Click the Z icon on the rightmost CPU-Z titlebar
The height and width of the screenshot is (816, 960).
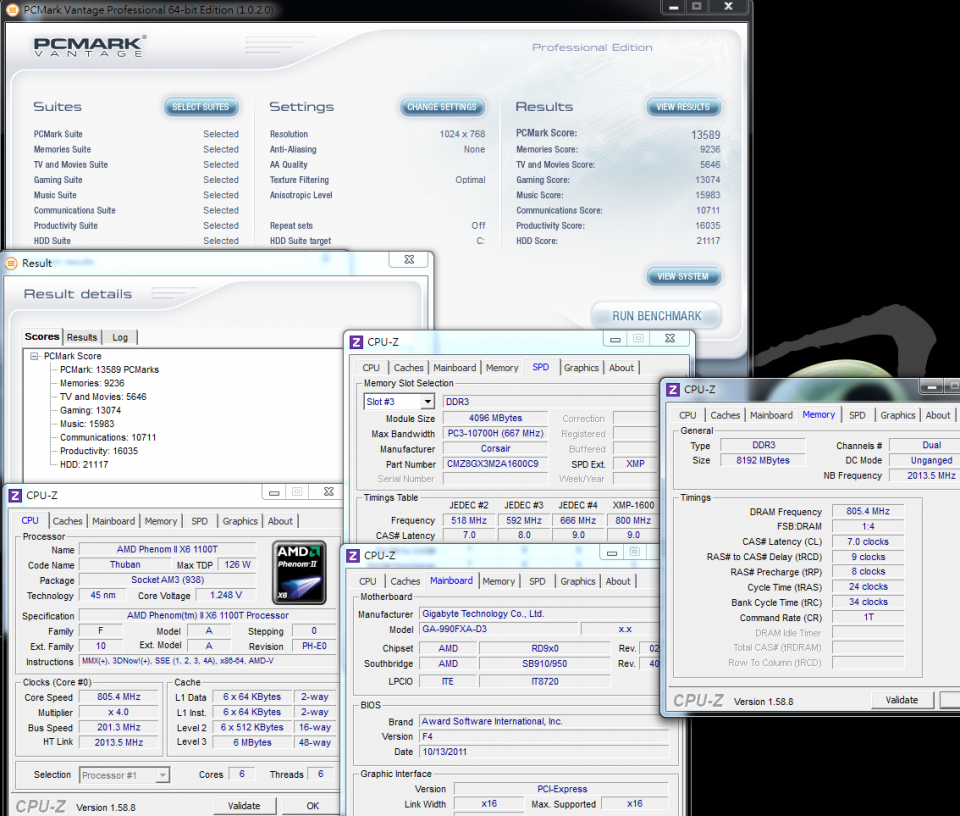tap(673, 389)
